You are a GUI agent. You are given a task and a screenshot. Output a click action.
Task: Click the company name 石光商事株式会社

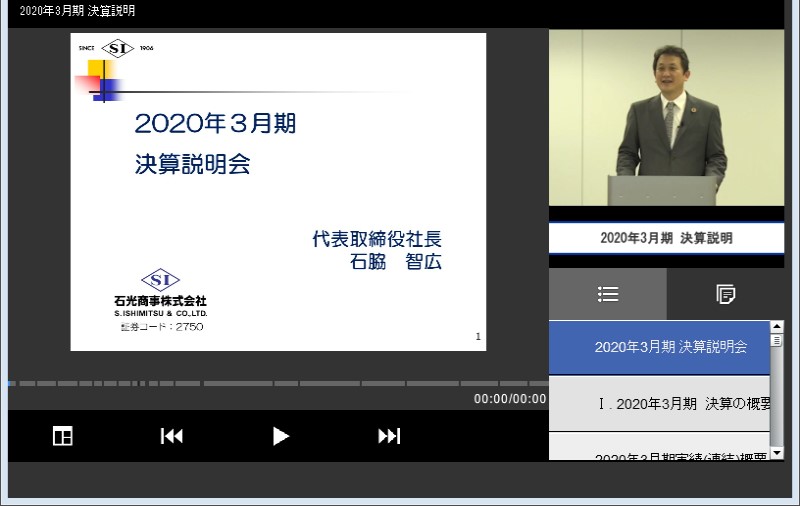pyautogui.click(x=160, y=301)
